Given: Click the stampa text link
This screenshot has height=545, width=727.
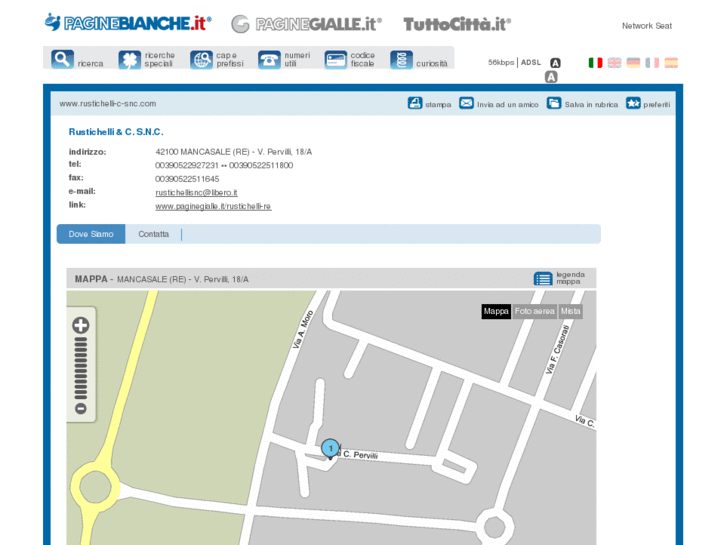Looking at the screenshot, I should pyautogui.click(x=438, y=105).
